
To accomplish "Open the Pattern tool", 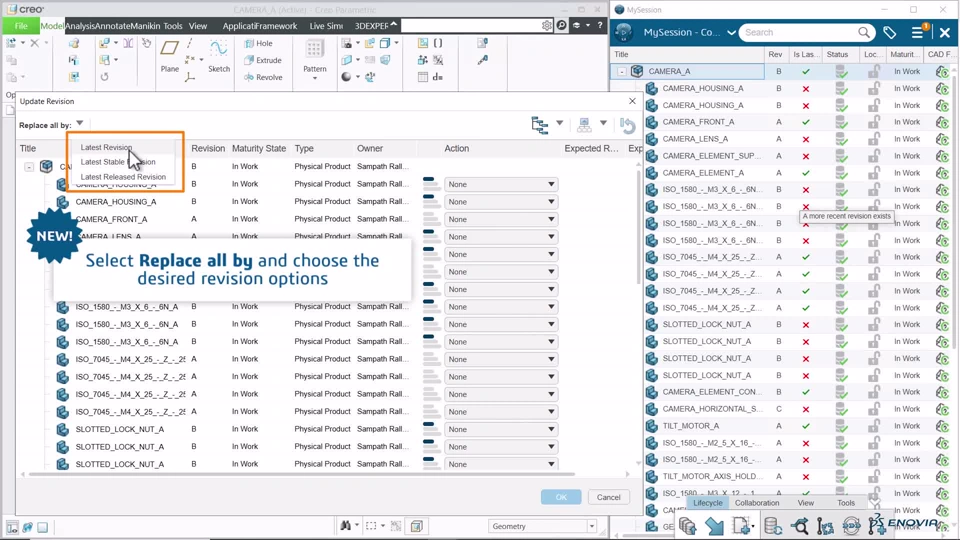I will tap(315, 59).
